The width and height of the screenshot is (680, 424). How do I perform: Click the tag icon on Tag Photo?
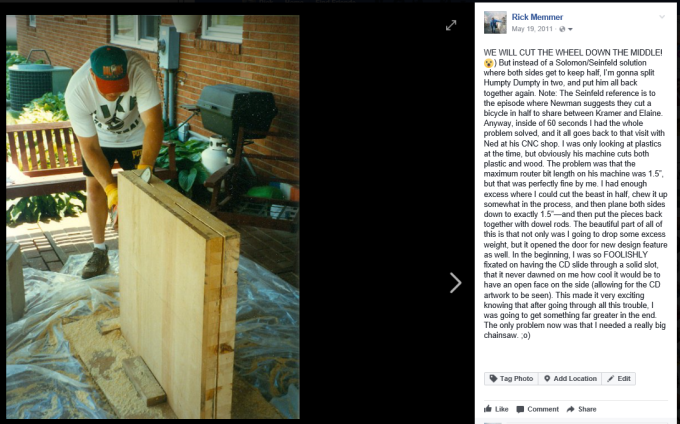point(493,378)
